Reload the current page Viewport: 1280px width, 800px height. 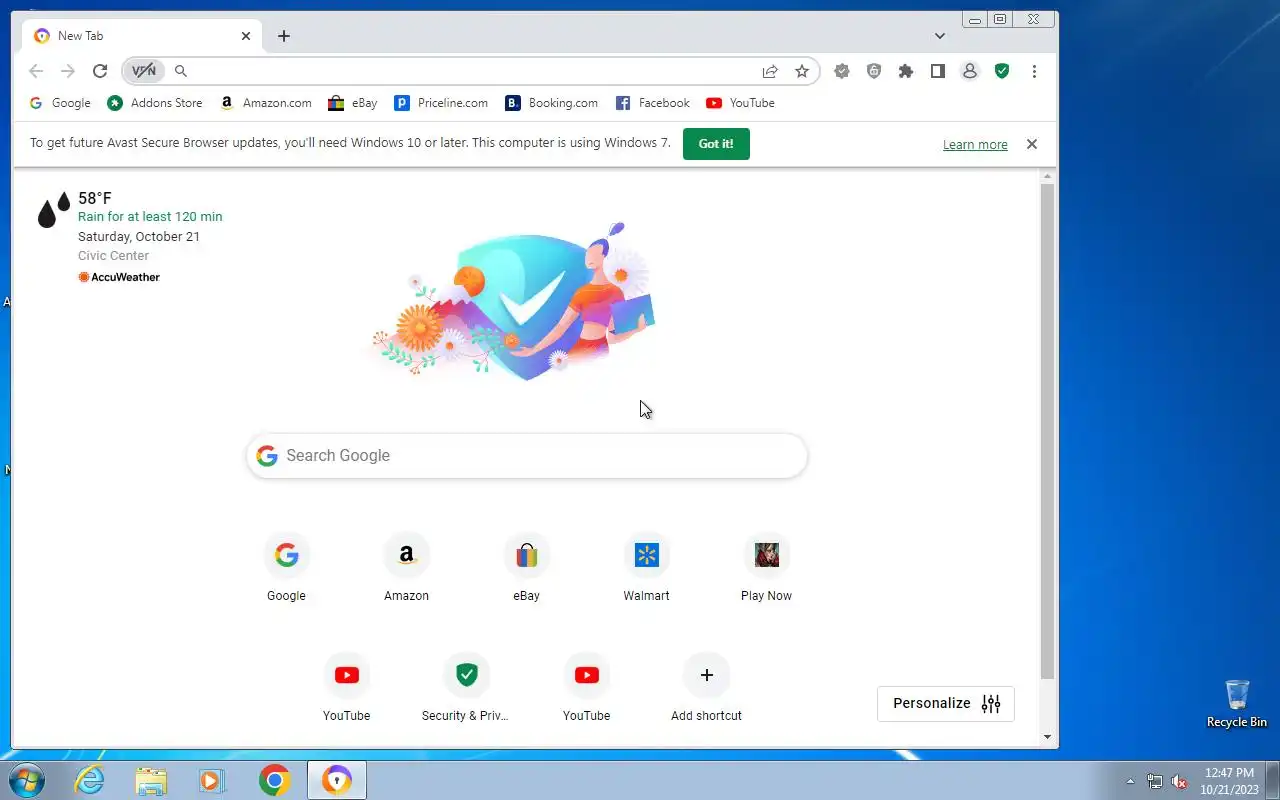(100, 71)
